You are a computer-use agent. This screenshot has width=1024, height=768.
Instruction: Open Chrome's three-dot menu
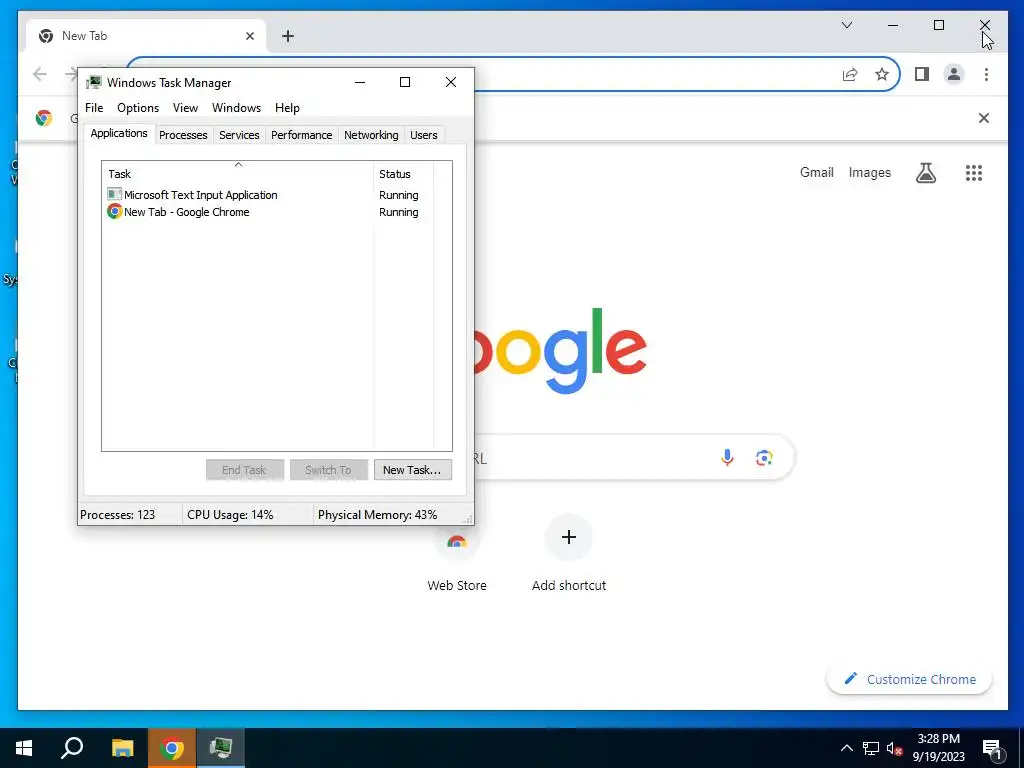point(986,74)
